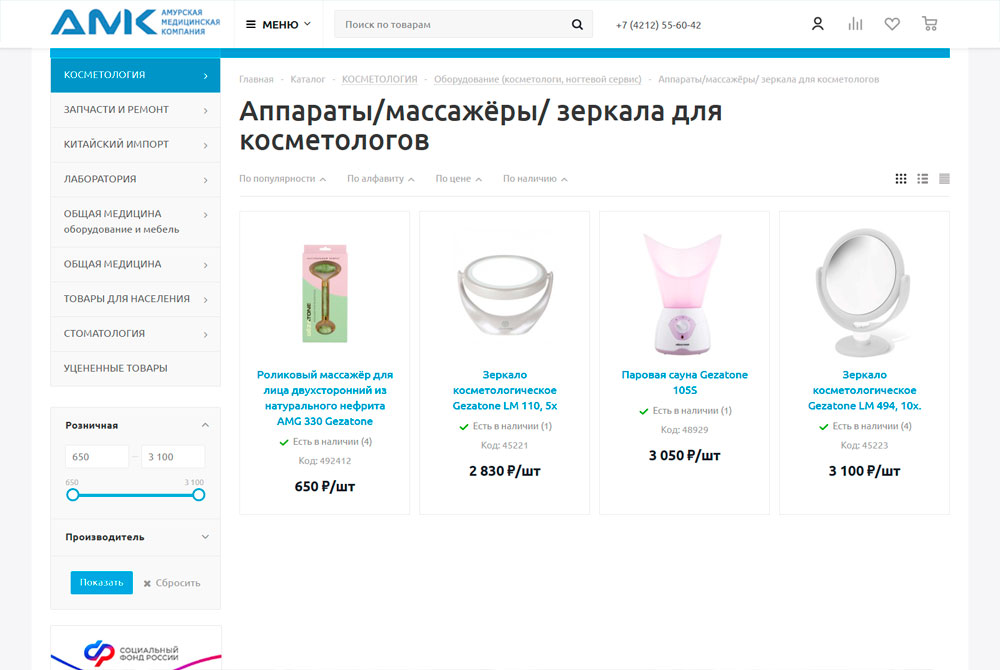Open the ЛАБОРАТОРИЯ category
The width and height of the screenshot is (1000, 670).
135,180
